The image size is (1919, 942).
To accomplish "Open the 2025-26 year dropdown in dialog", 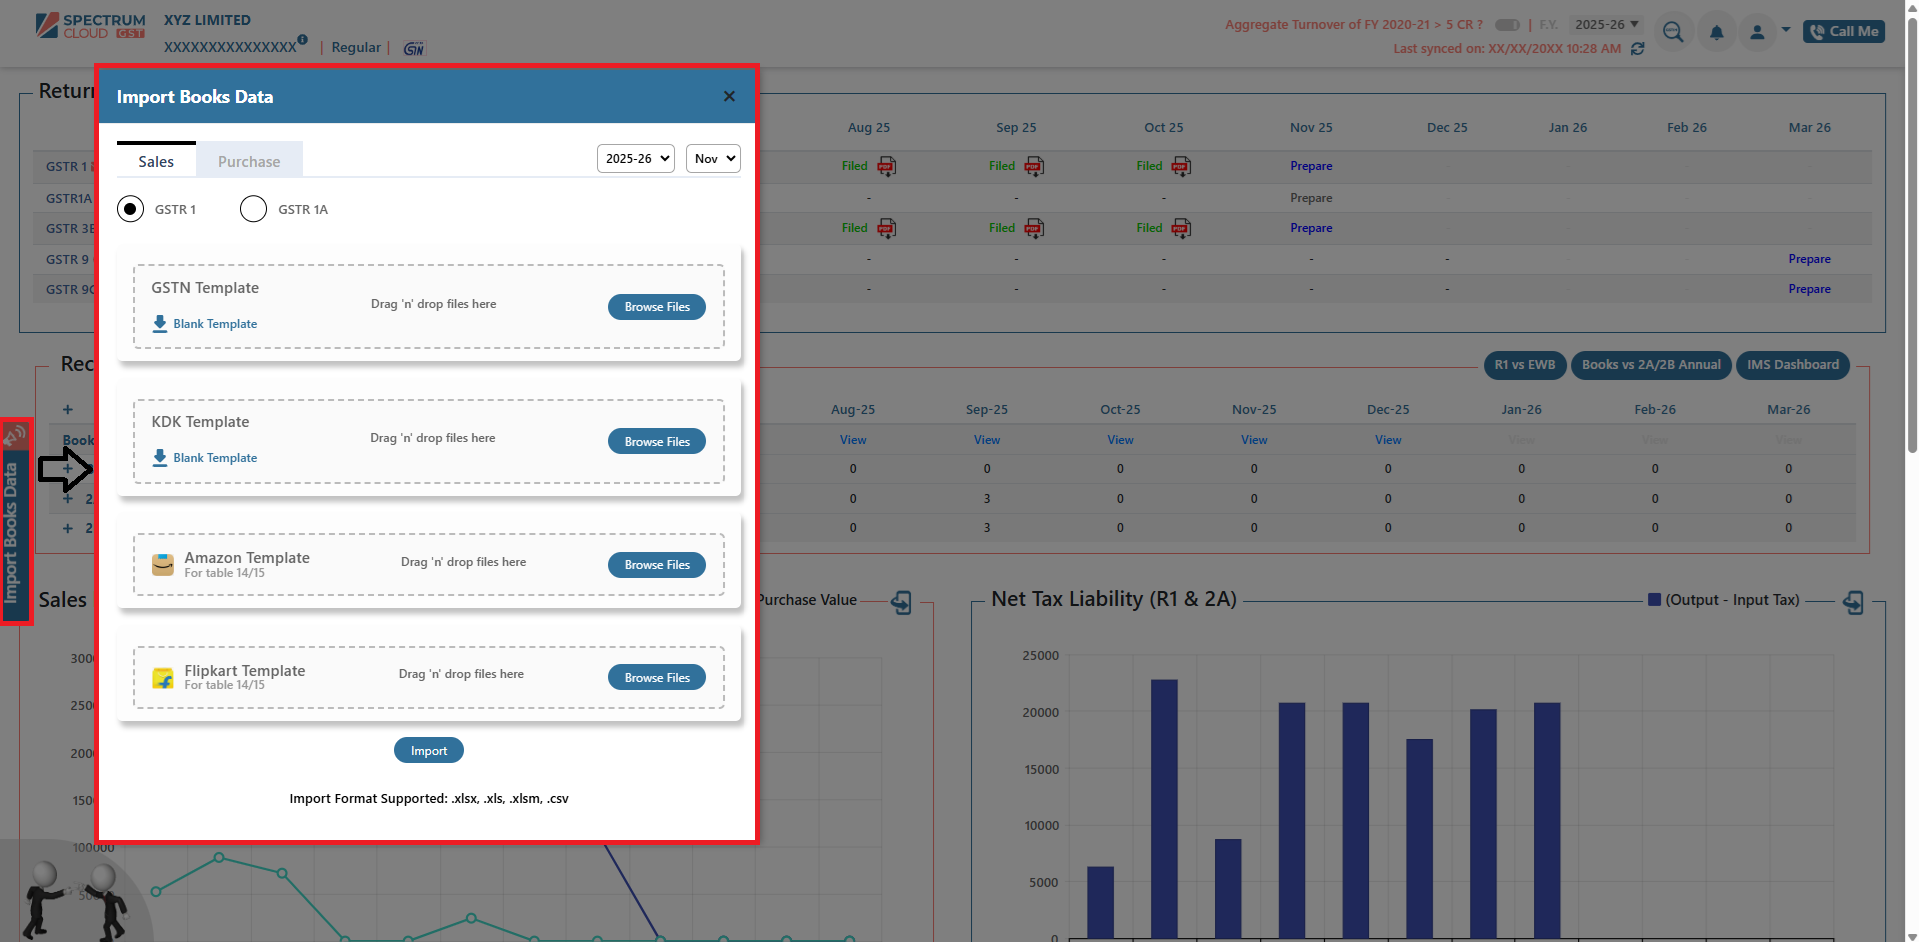I will click(636, 159).
